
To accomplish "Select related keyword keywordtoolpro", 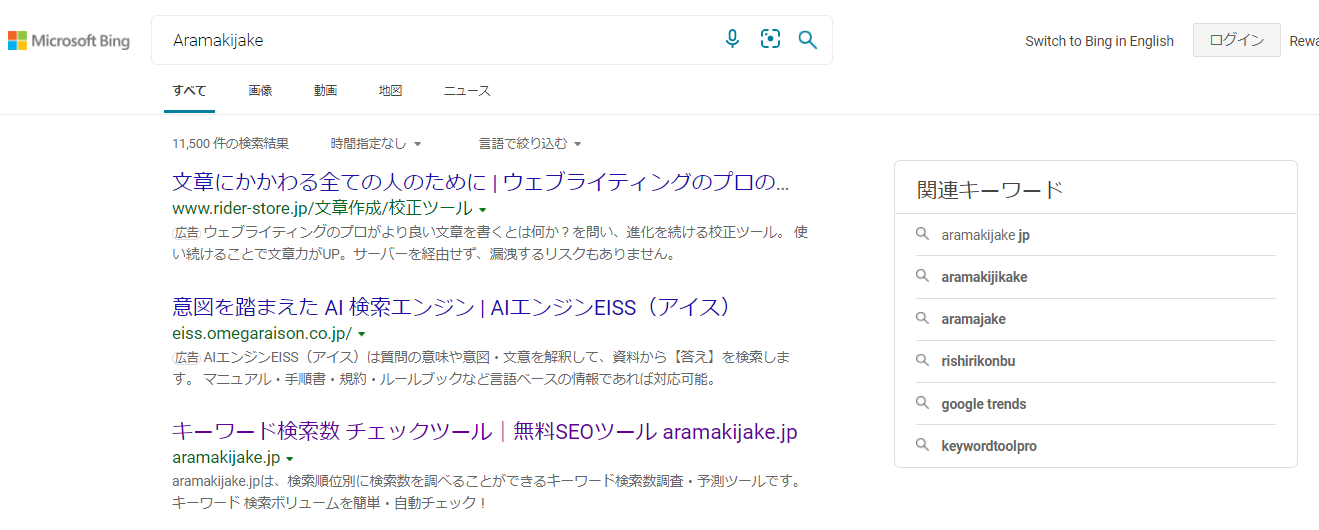I will coord(989,446).
